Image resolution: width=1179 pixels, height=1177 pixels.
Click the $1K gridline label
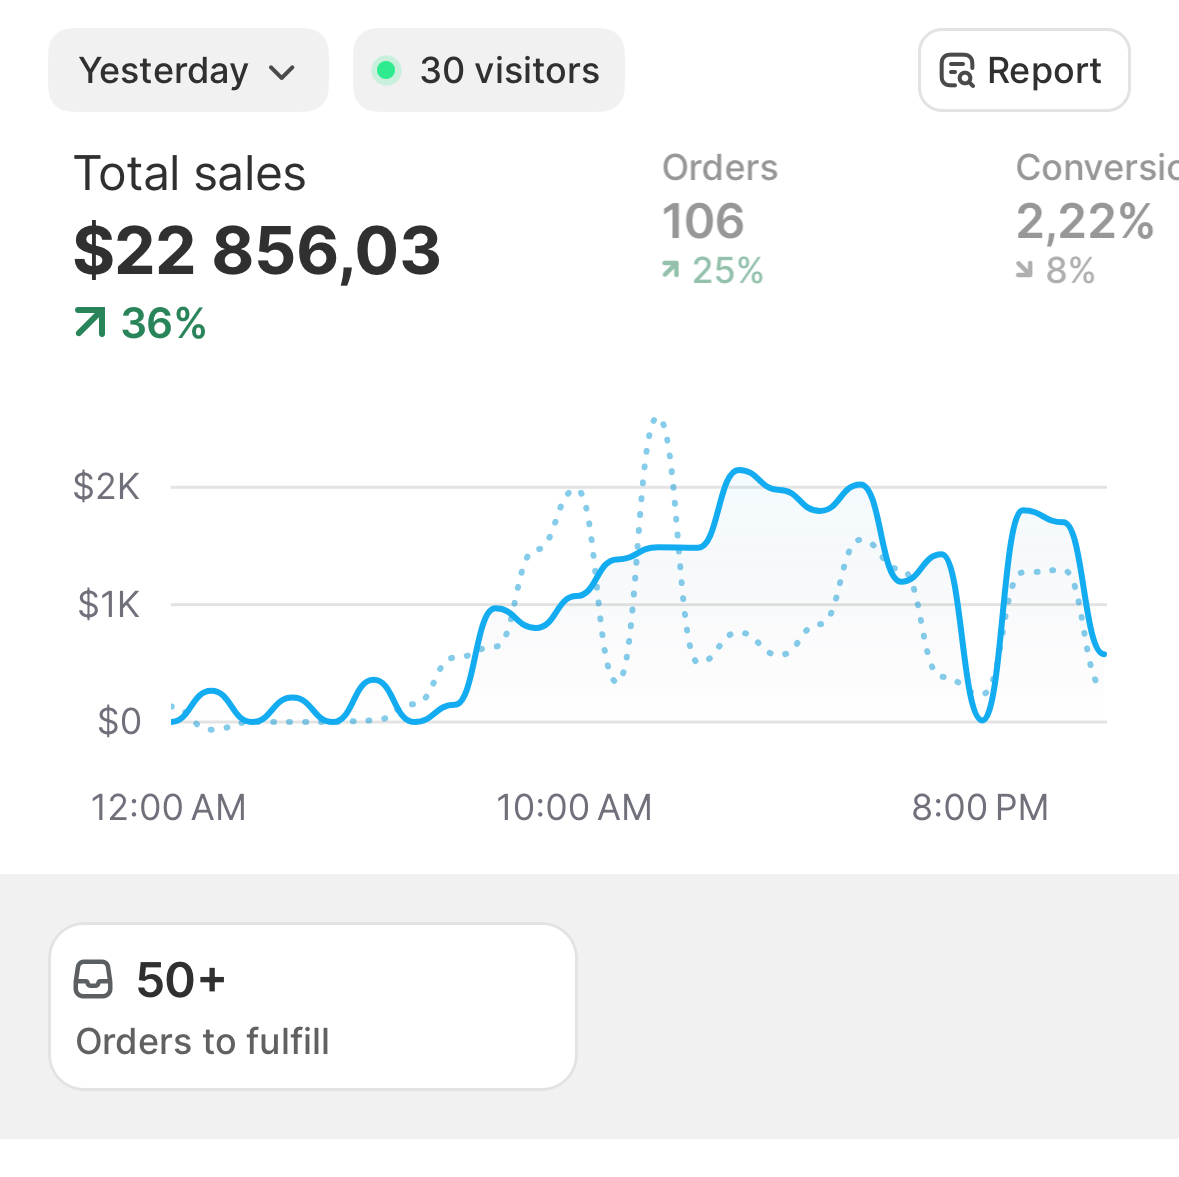click(x=108, y=604)
